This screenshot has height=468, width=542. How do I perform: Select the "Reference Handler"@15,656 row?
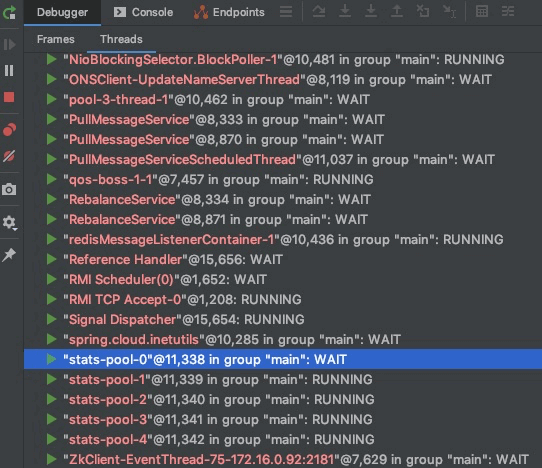click(x=283, y=260)
